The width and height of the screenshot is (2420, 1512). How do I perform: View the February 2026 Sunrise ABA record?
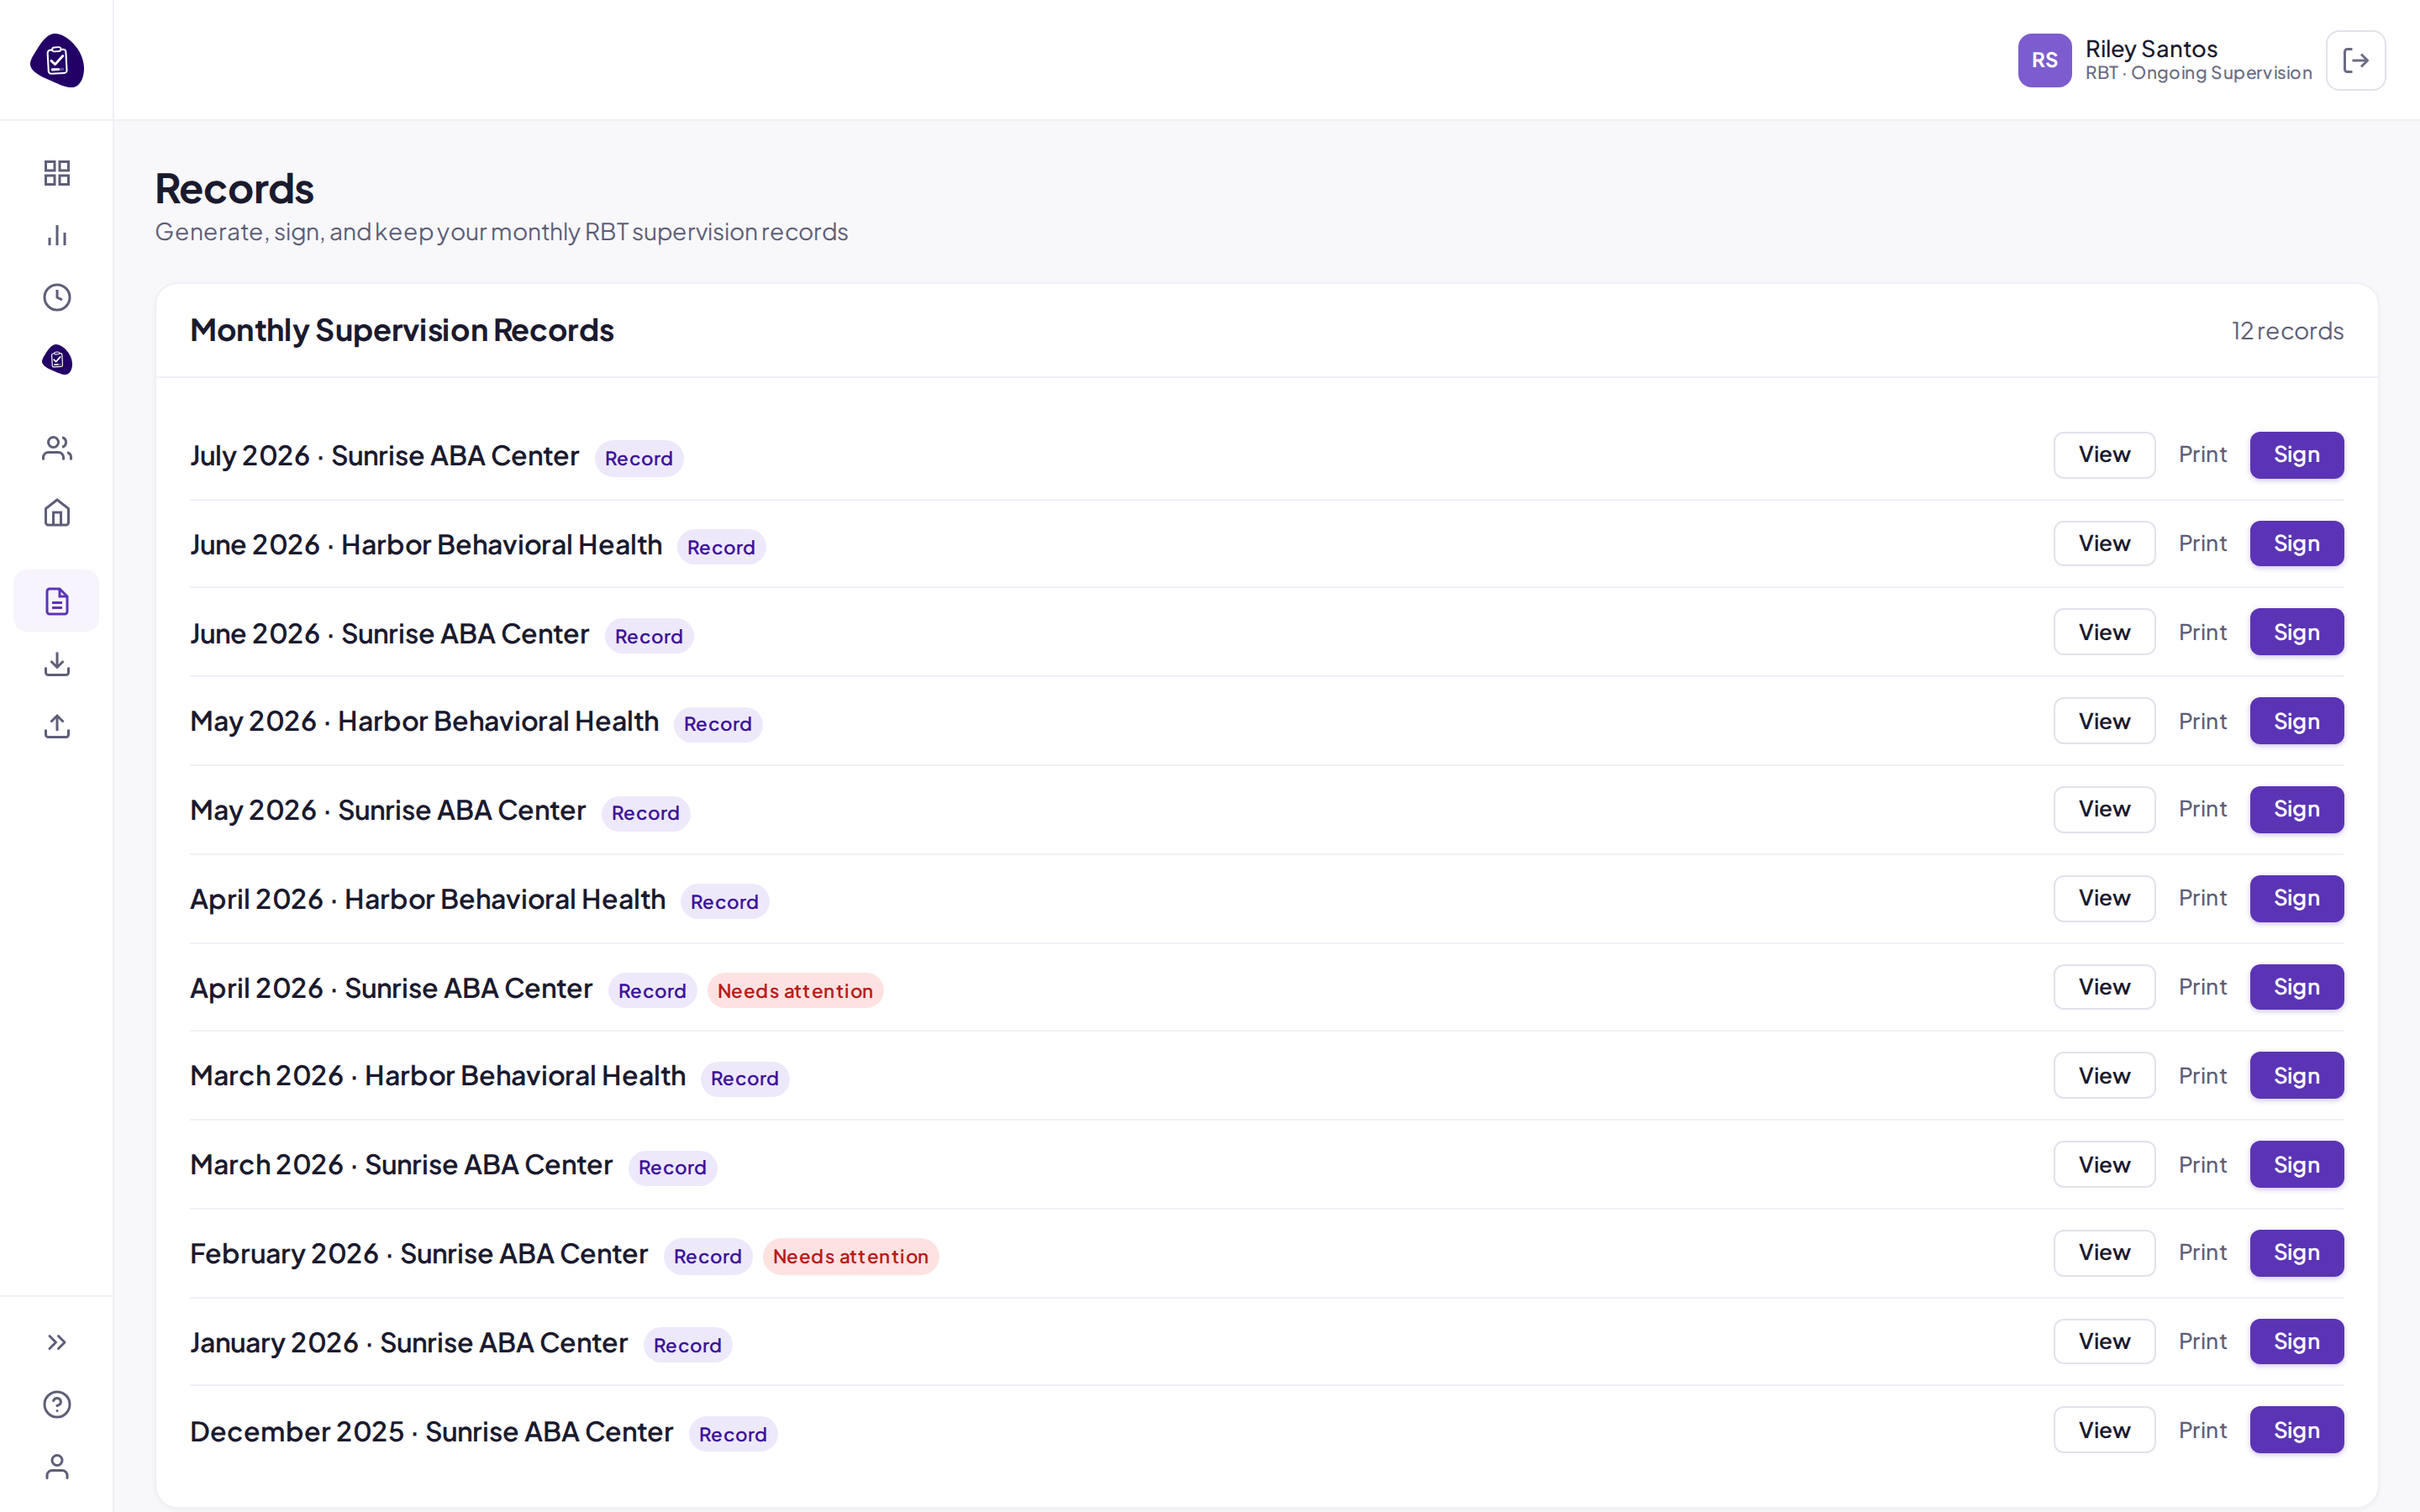[2104, 1253]
